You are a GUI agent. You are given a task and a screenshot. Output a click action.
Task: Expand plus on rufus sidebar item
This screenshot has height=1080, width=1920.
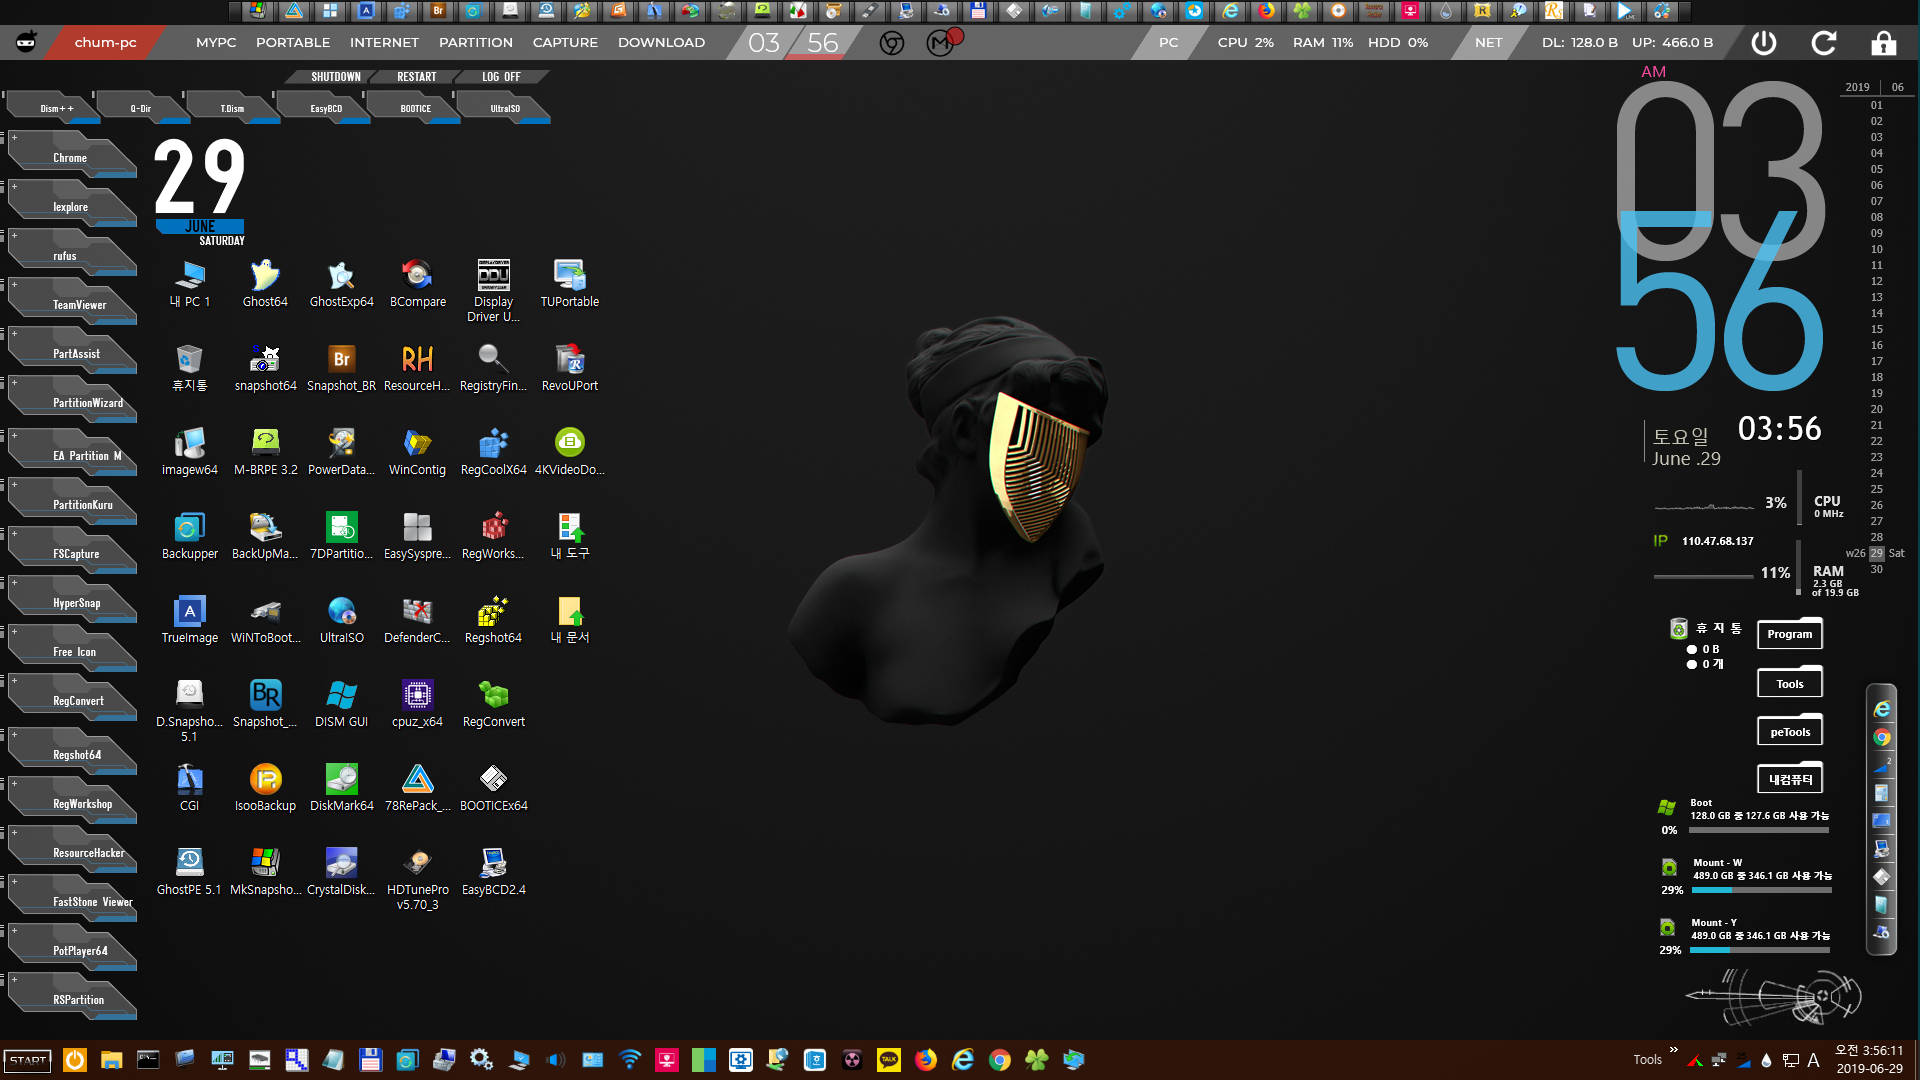(14, 236)
